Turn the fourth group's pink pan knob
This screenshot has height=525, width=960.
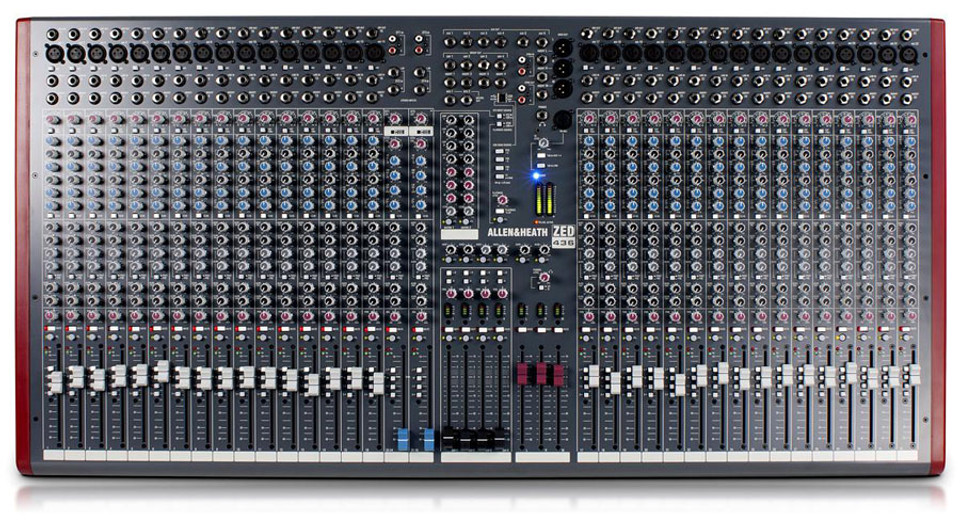(x=502, y=294)
